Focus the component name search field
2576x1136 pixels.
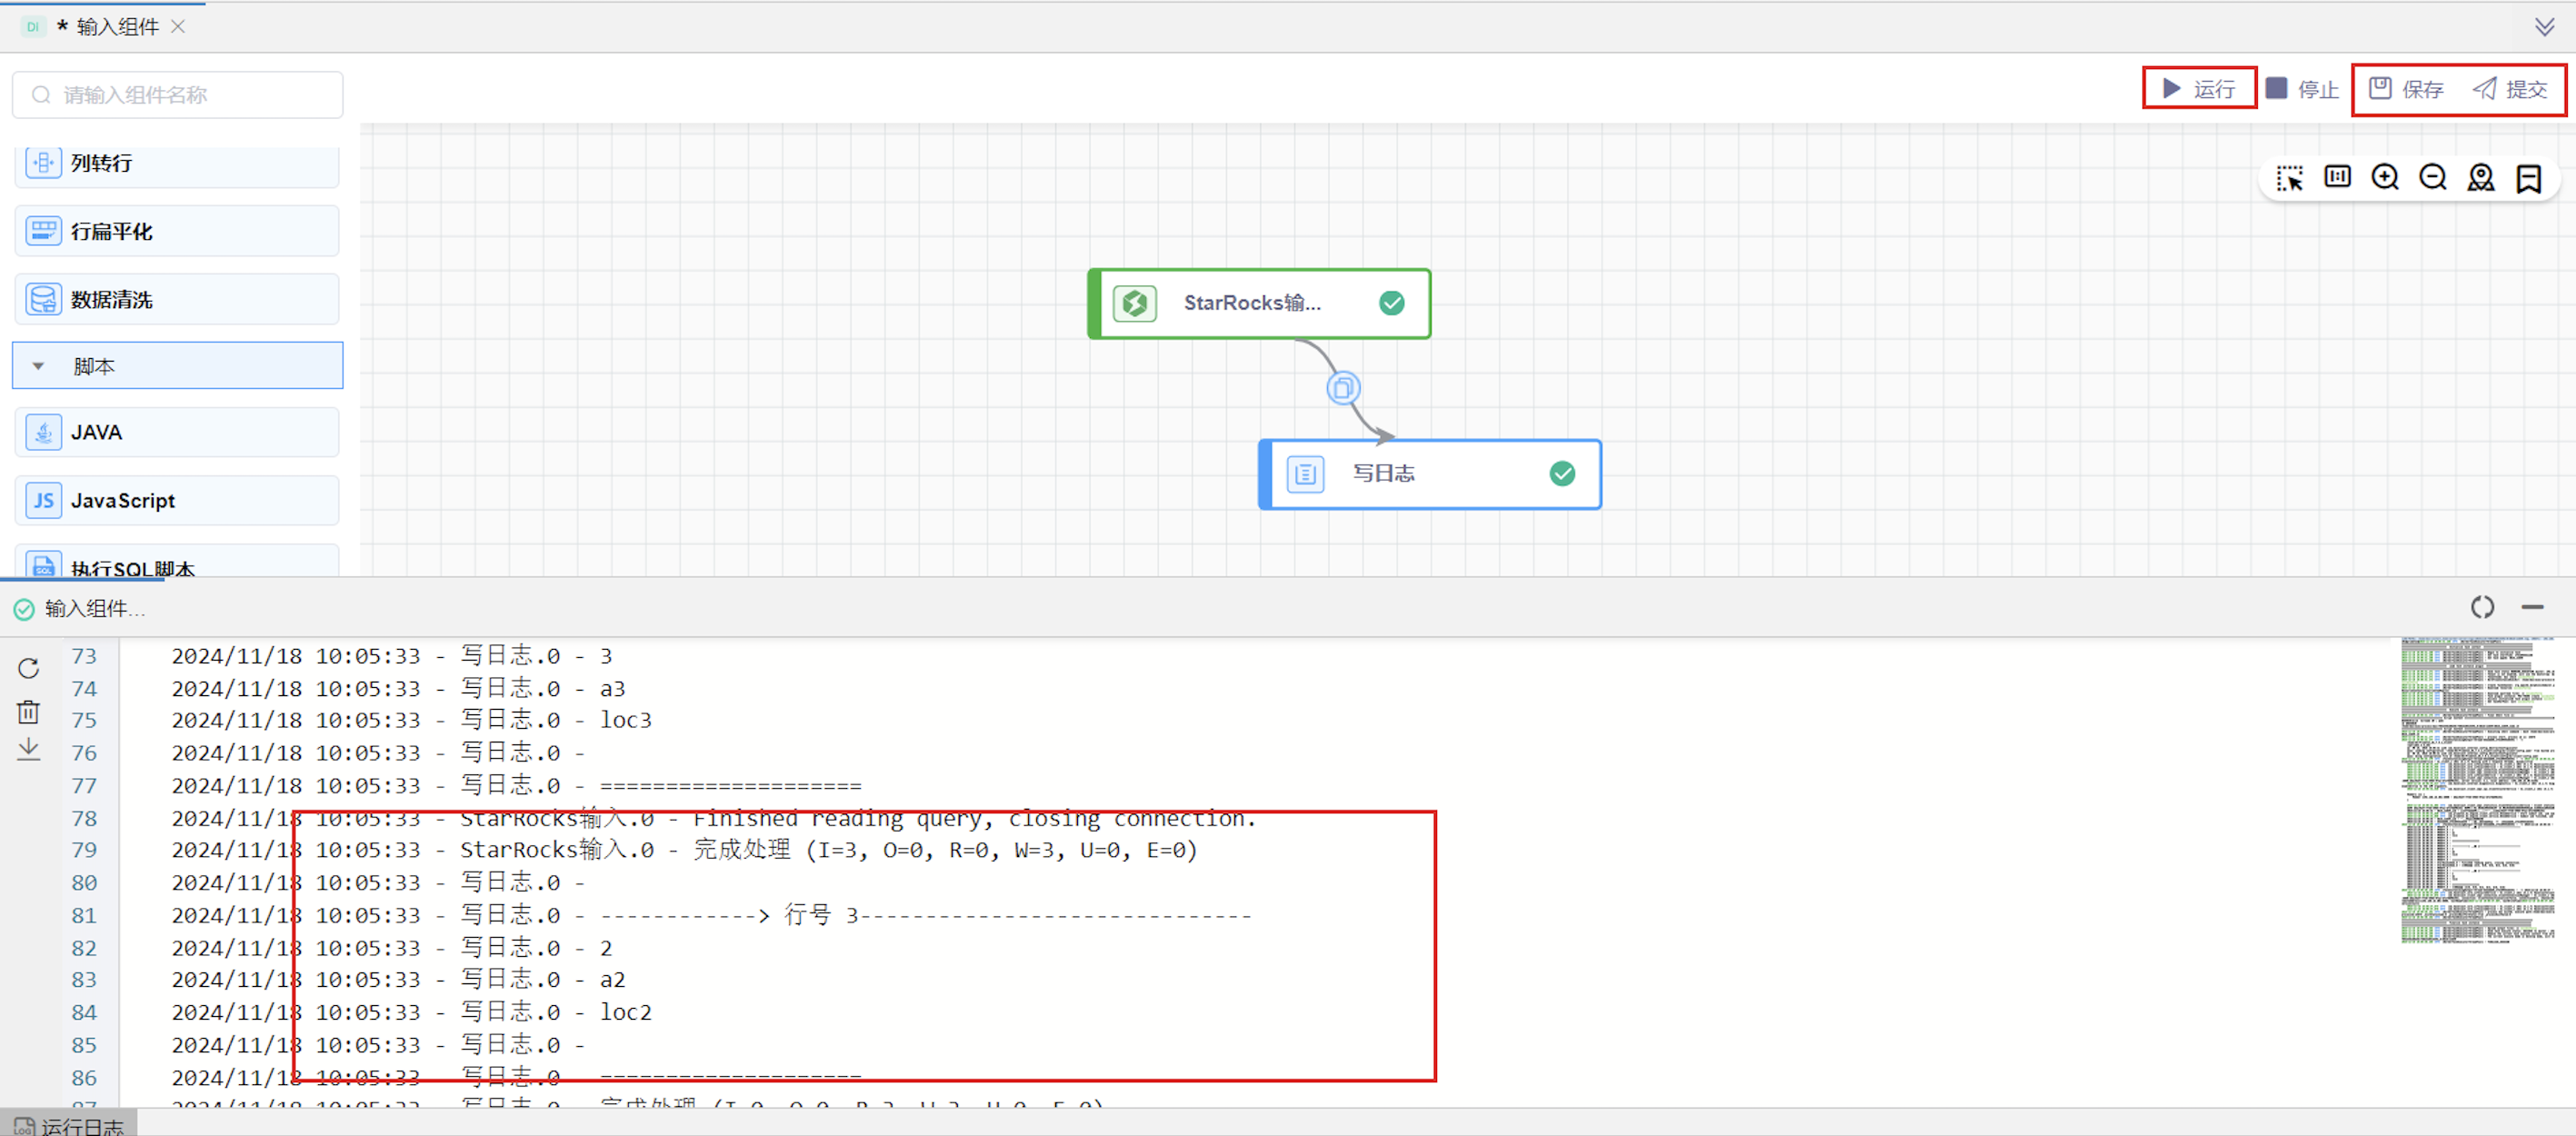pos(178,95)
